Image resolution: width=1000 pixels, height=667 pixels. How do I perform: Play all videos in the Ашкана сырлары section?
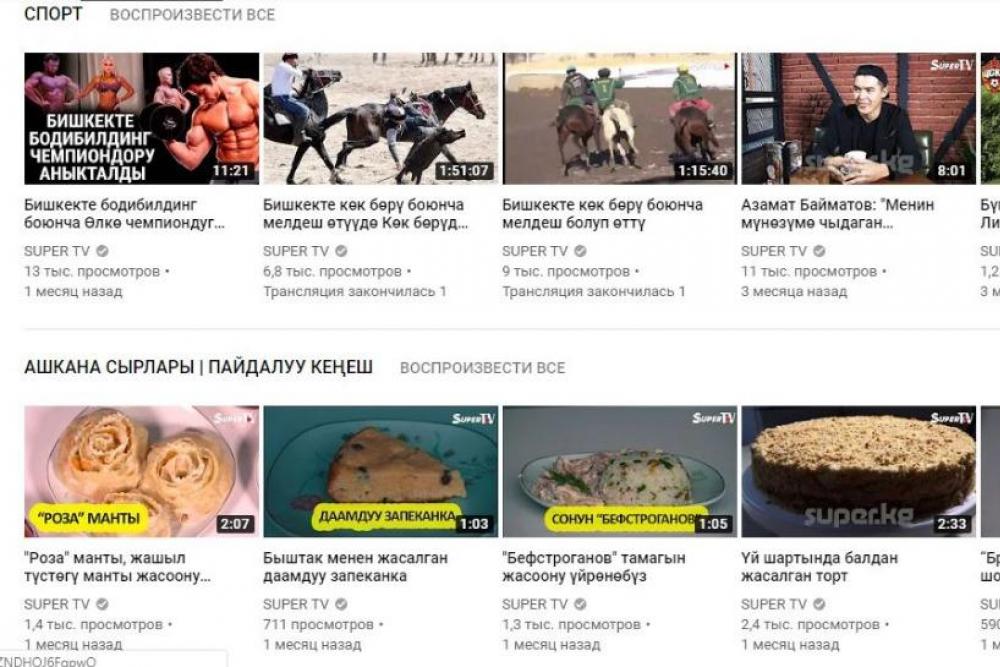[x=483, y=368]
